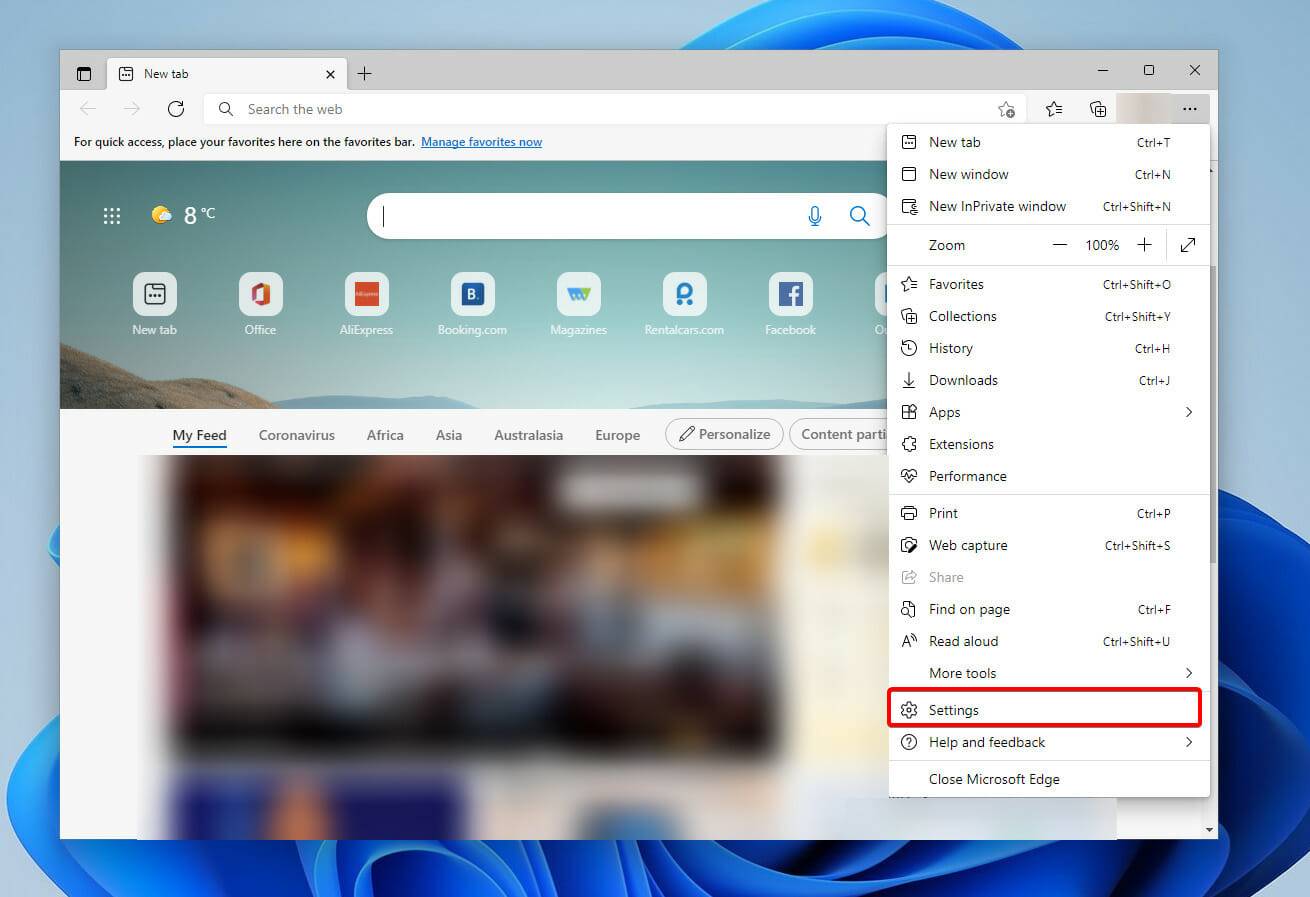
Task: Open the AliExpress quick link tile
Action: pyautogui.click(x=366, y=304)
